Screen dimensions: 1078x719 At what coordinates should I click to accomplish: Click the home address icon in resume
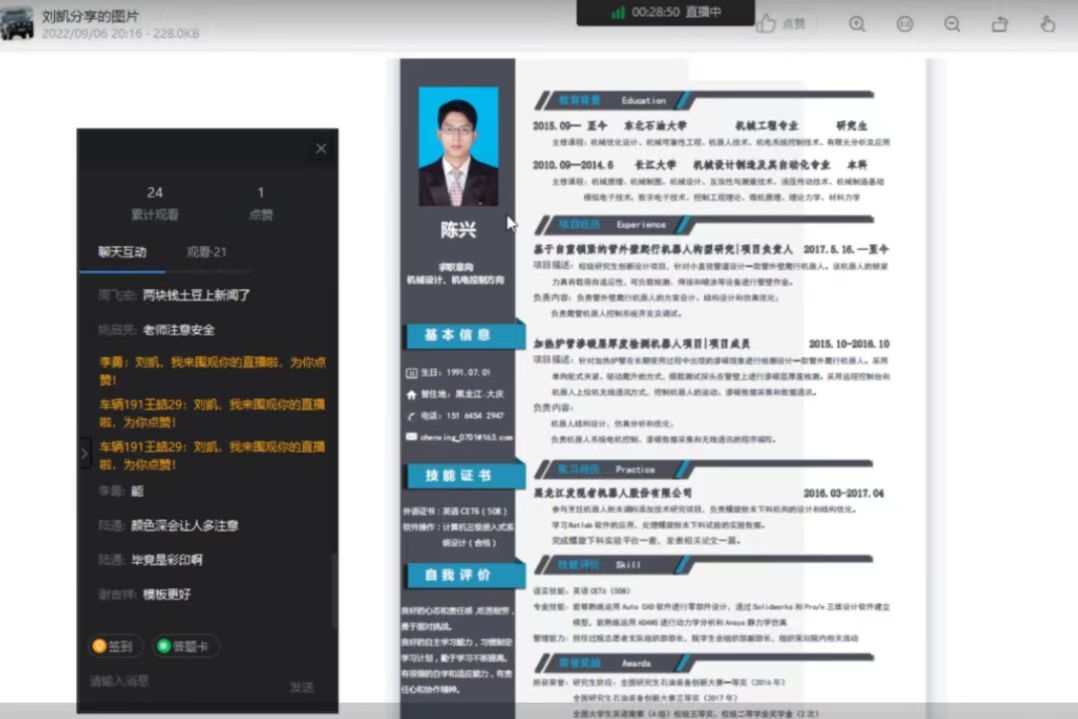[x=411, y=395]
